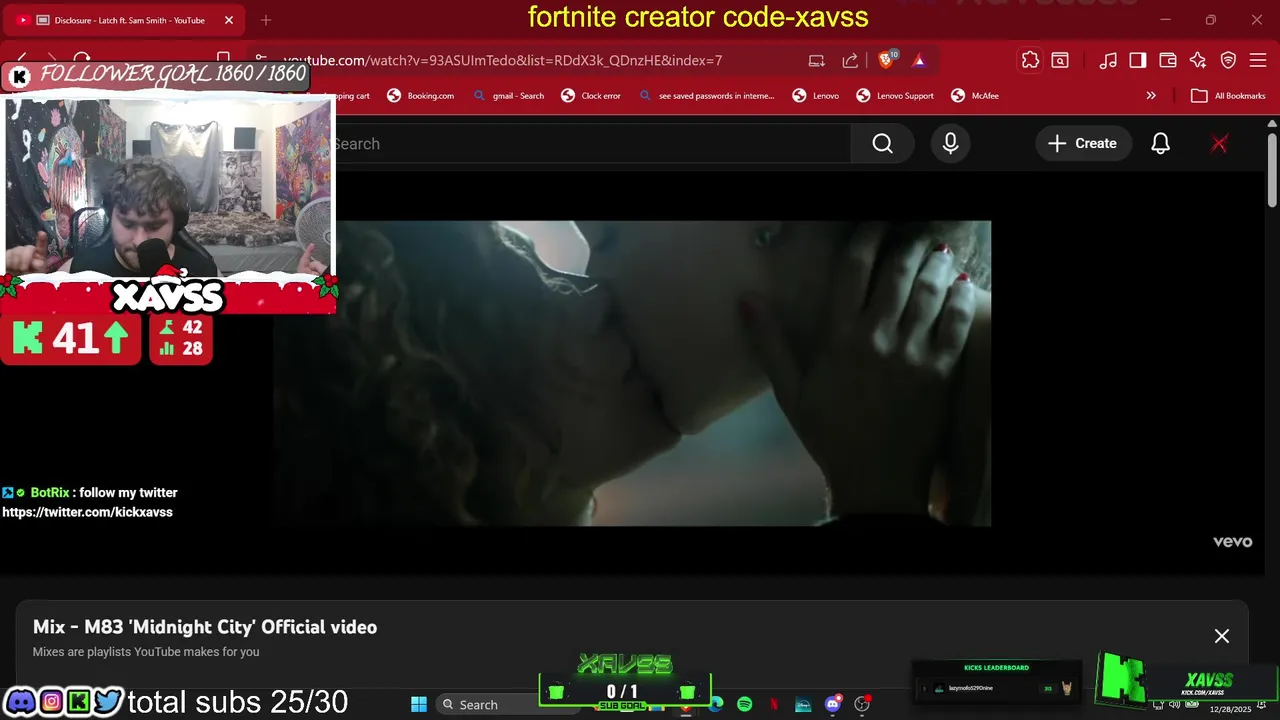This screenshot has height=720, width=1280.
Task: Open Discord from the taskbar
Action: [x=833, y=704]
